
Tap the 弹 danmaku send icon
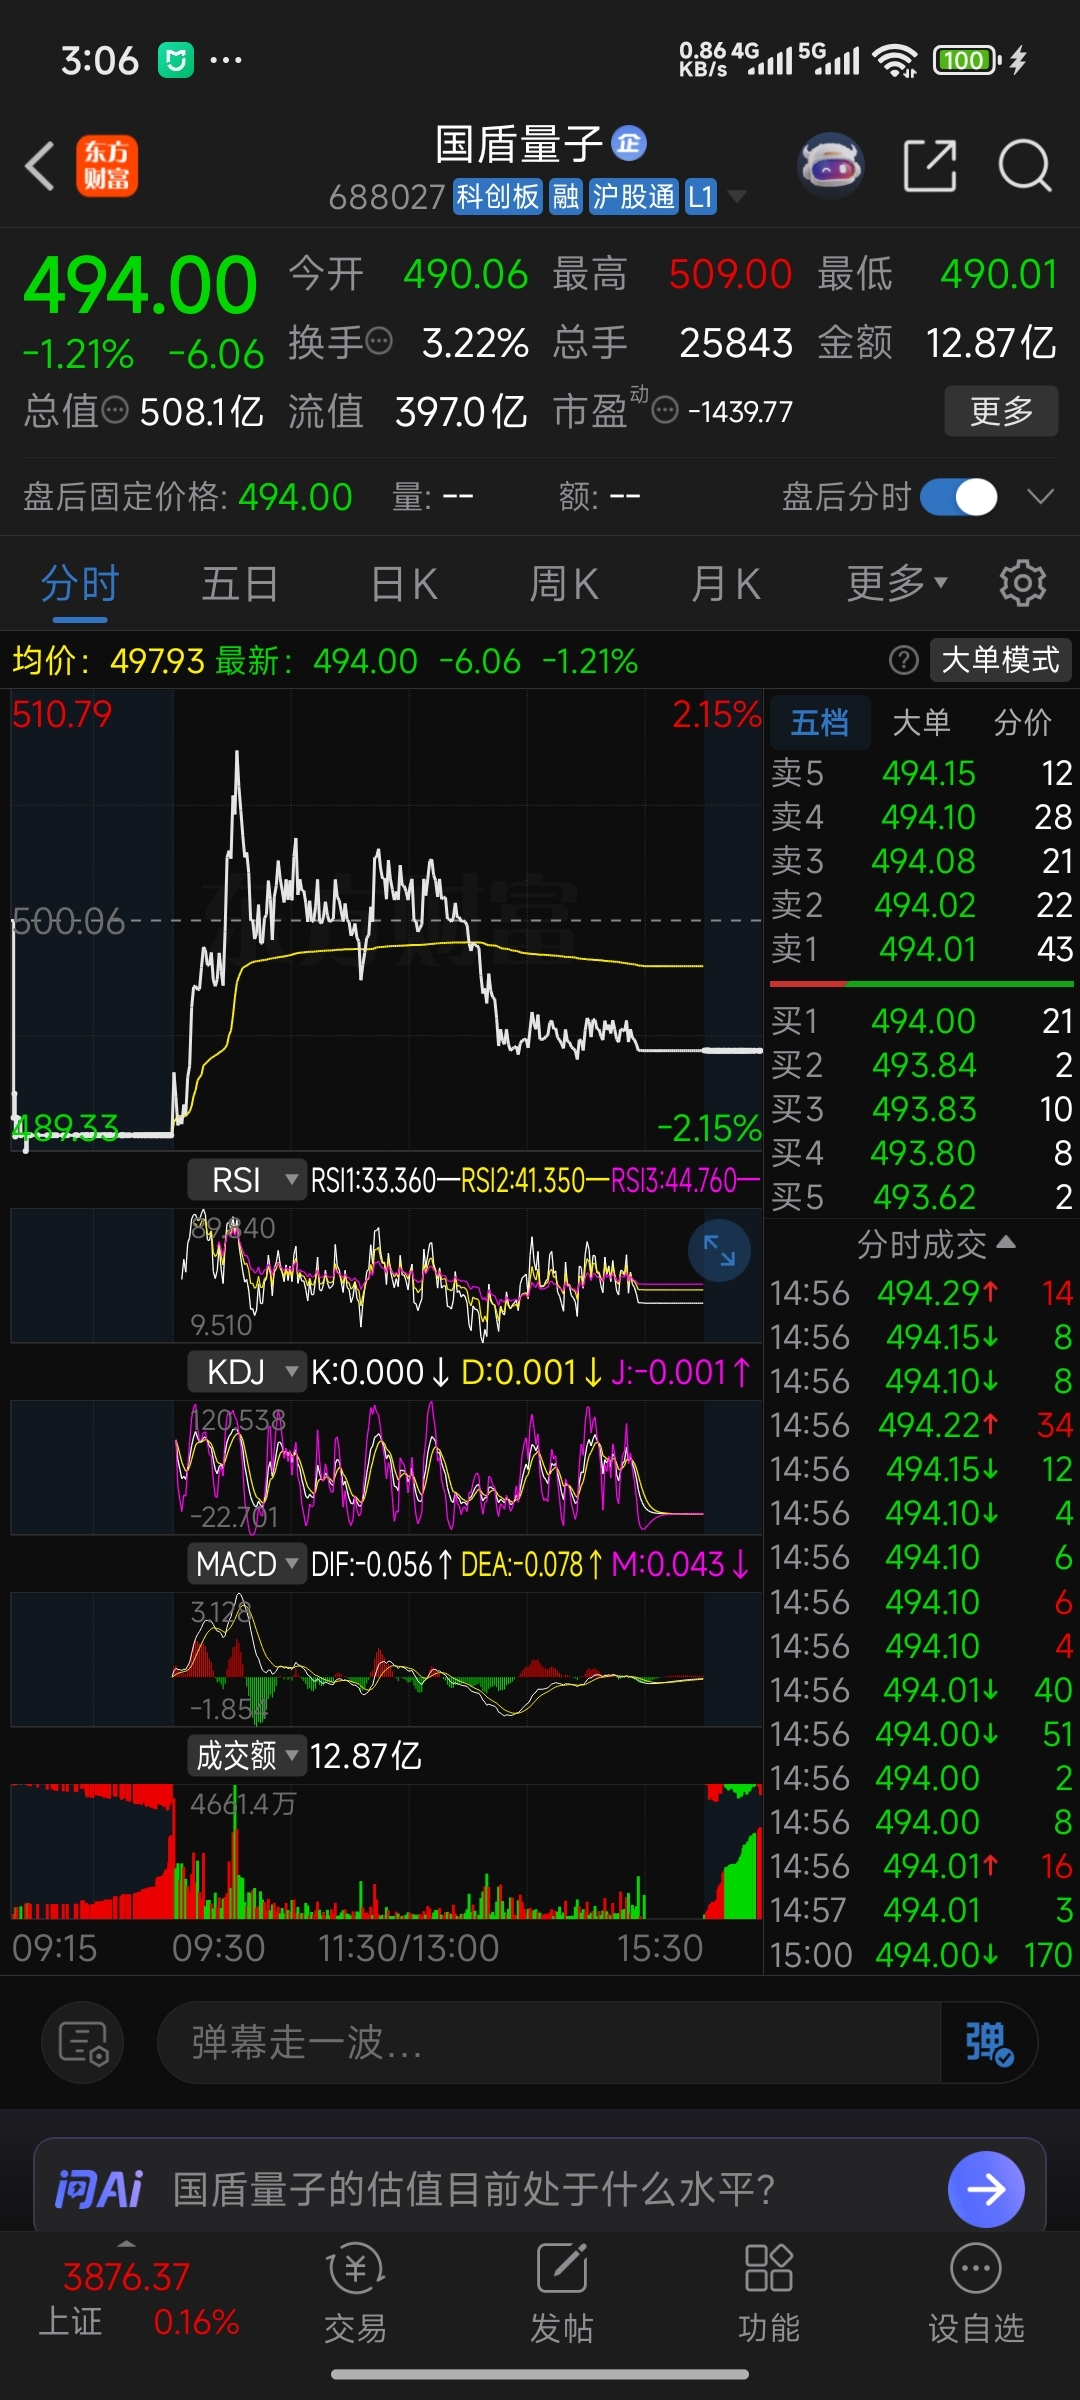tap(988, 2043)
